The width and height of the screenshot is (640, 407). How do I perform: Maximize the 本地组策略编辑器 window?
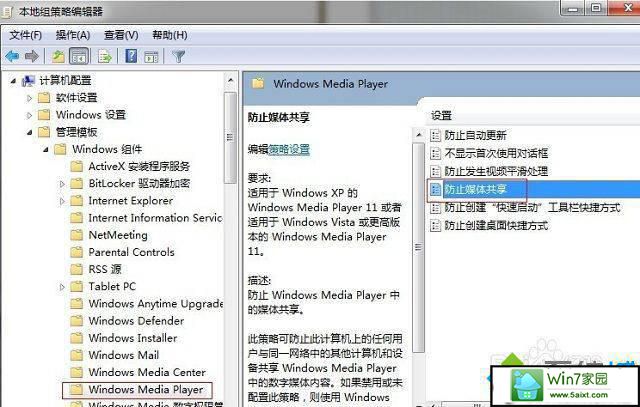pyautogui.click(x=596, y=7)
